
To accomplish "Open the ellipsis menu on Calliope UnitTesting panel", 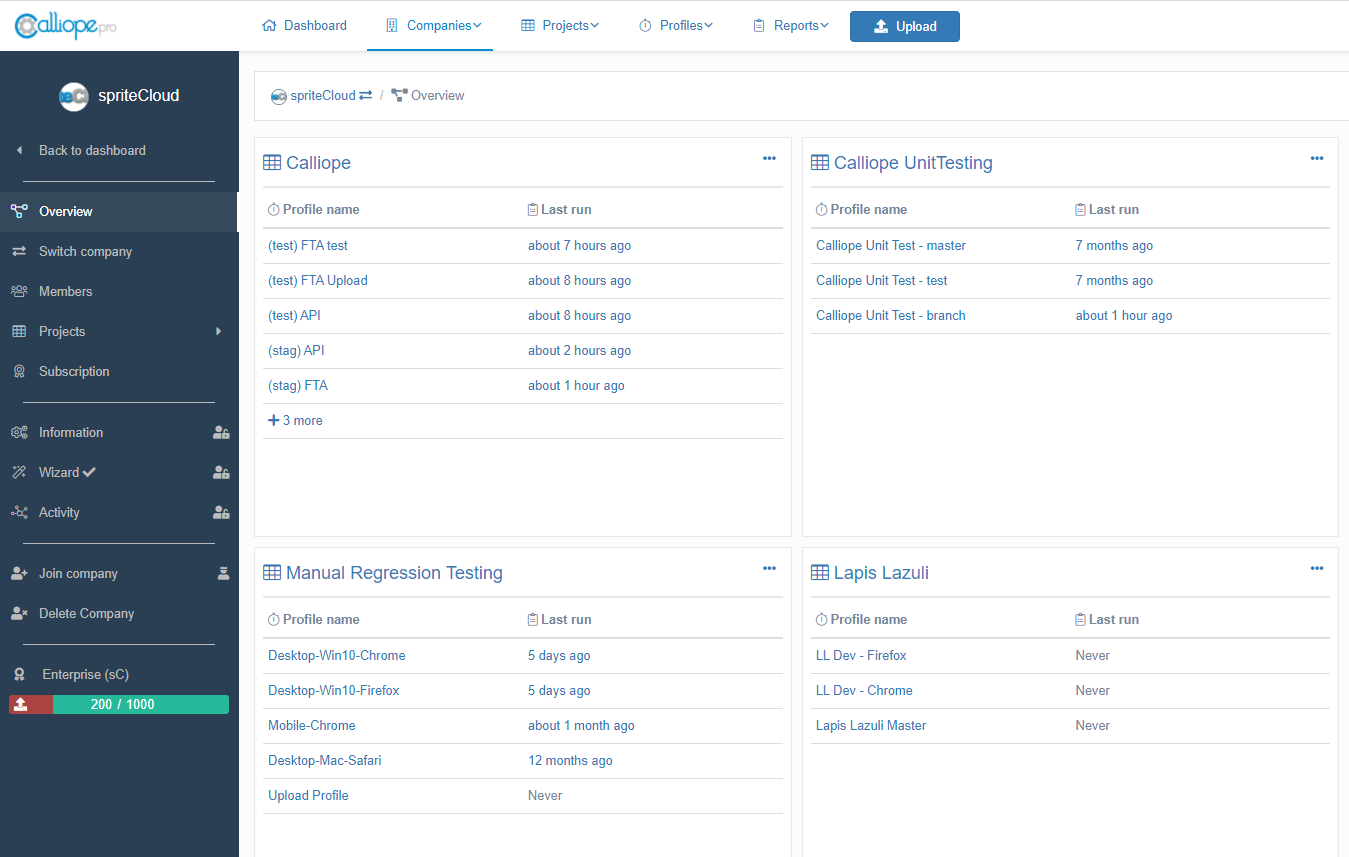I will (x=1317, y=158).
